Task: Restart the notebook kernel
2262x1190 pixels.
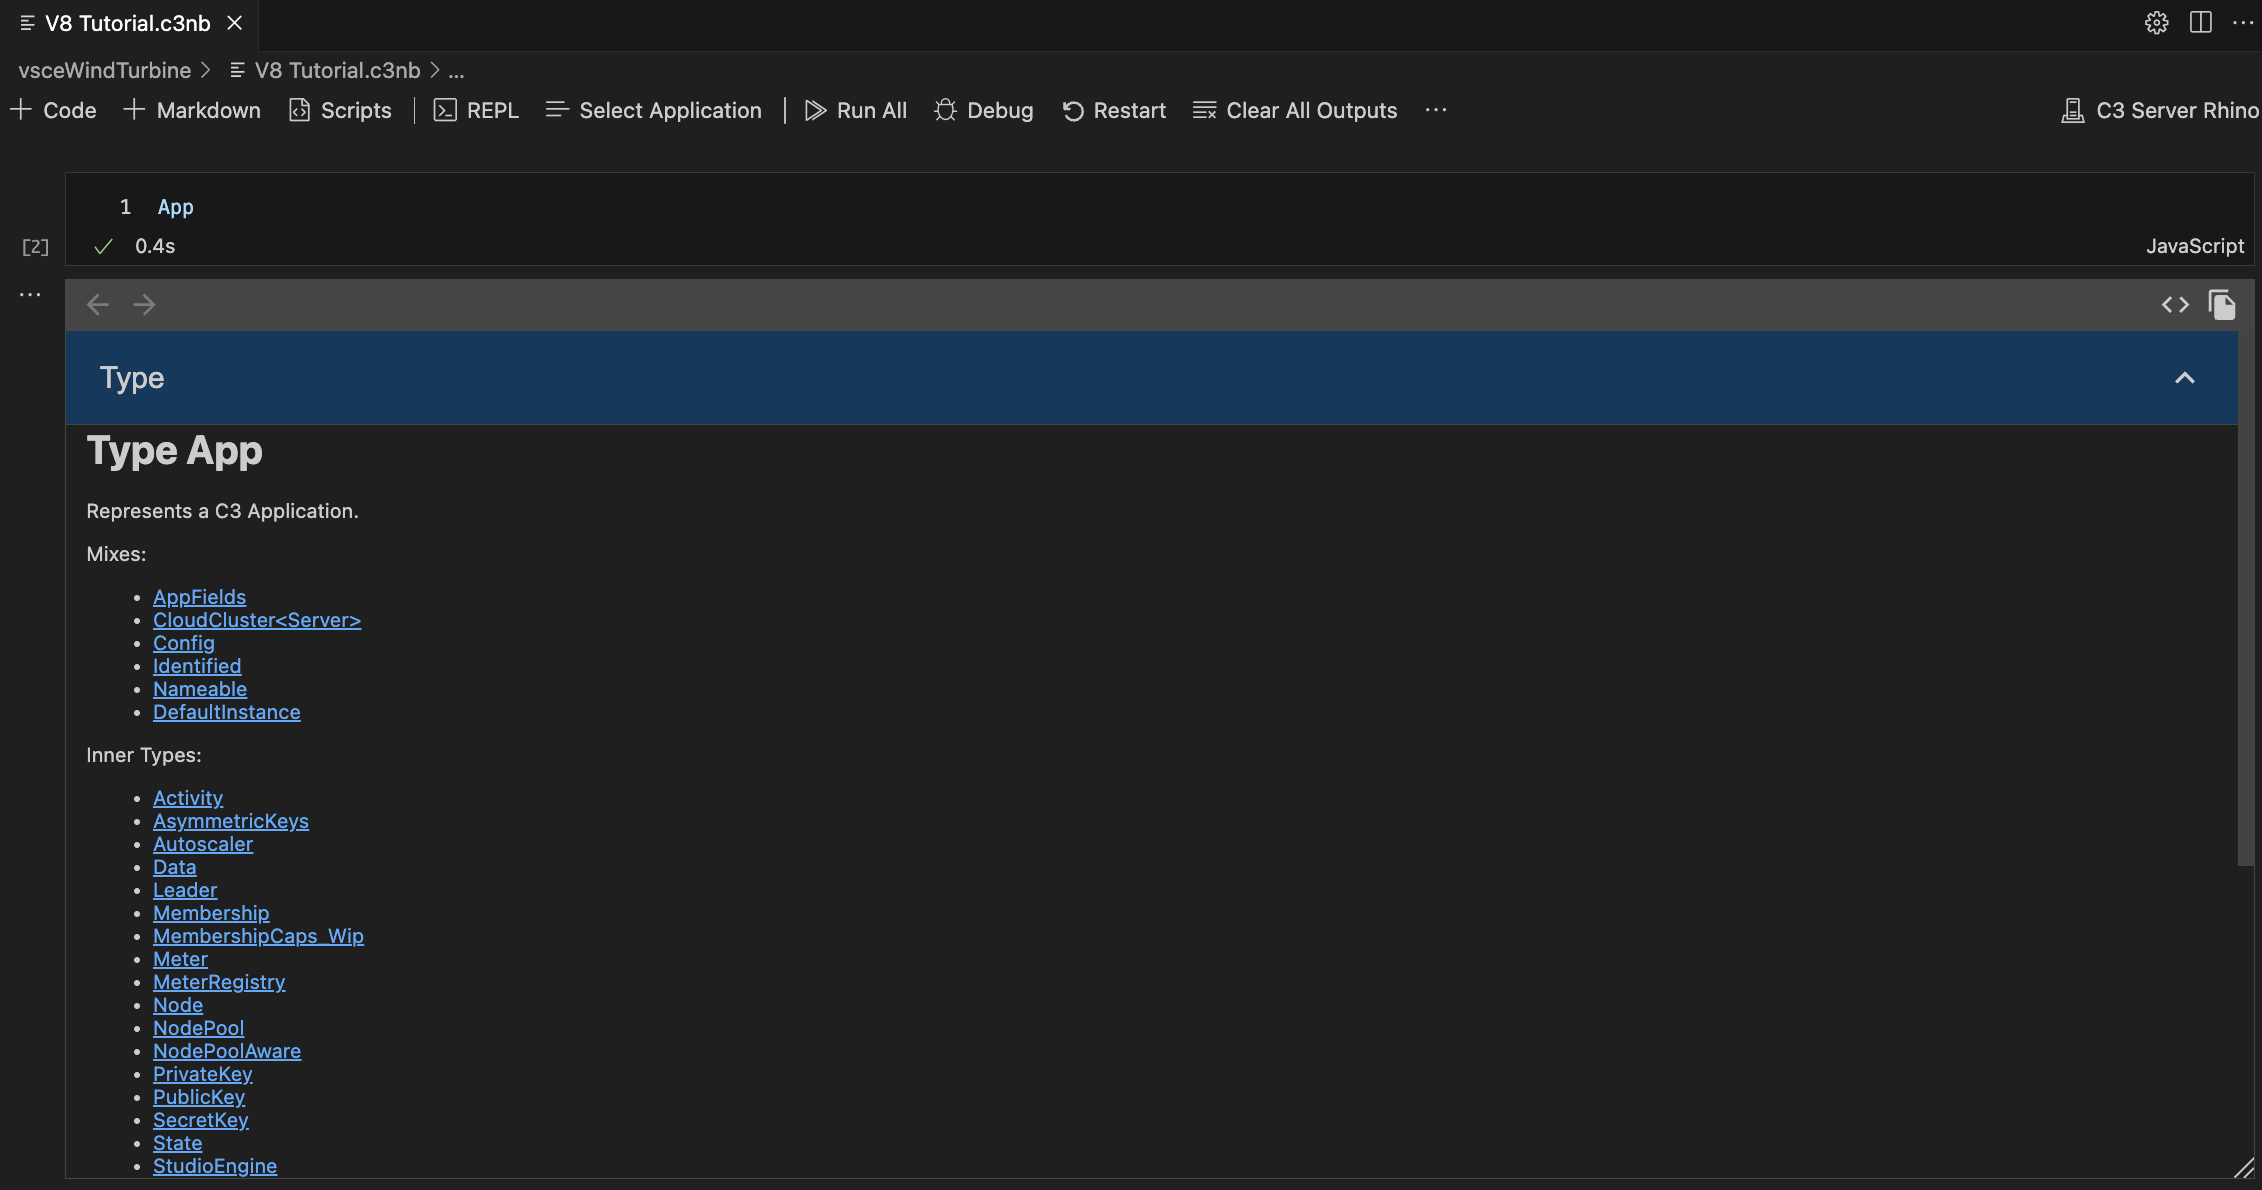Action: [x=1114, y=110]
